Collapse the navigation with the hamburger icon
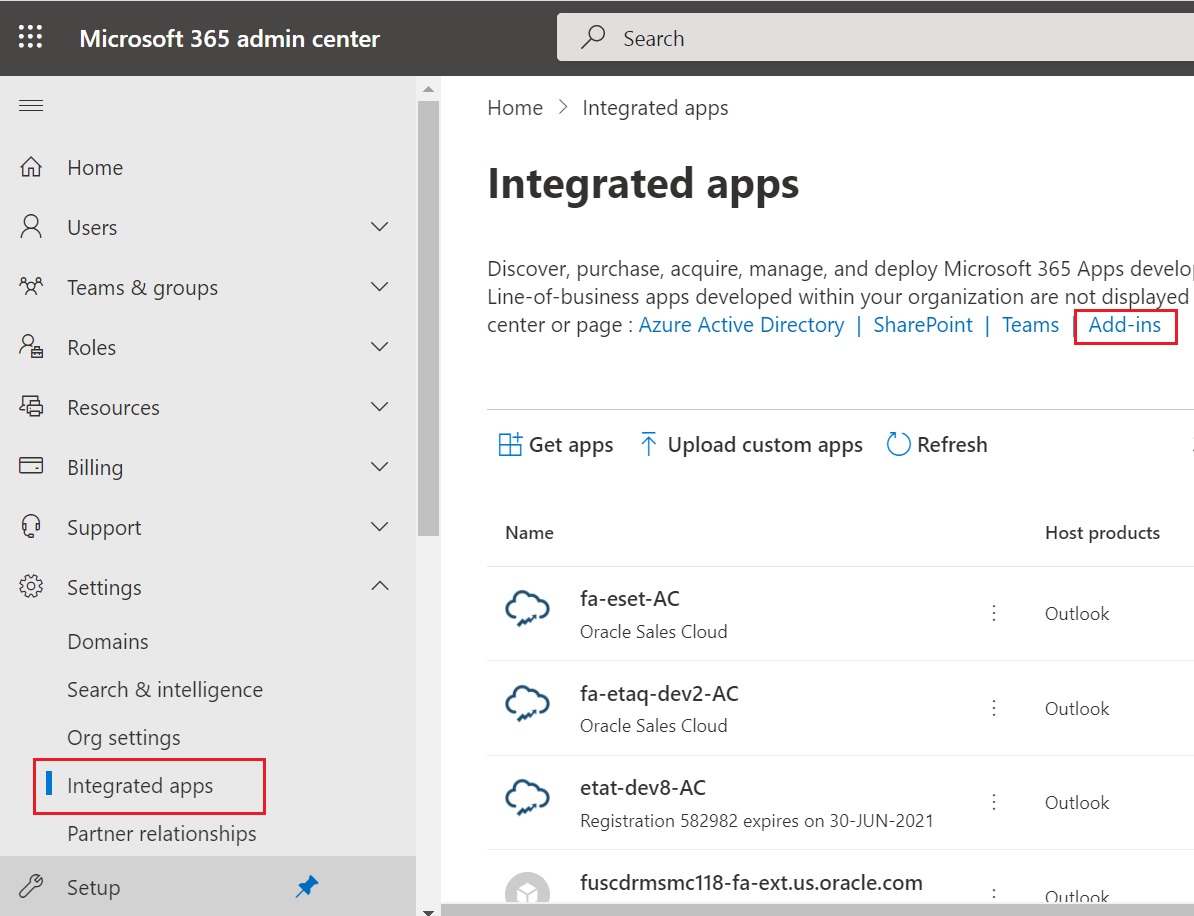The image size is (1194, 916). tap(30, 104)
